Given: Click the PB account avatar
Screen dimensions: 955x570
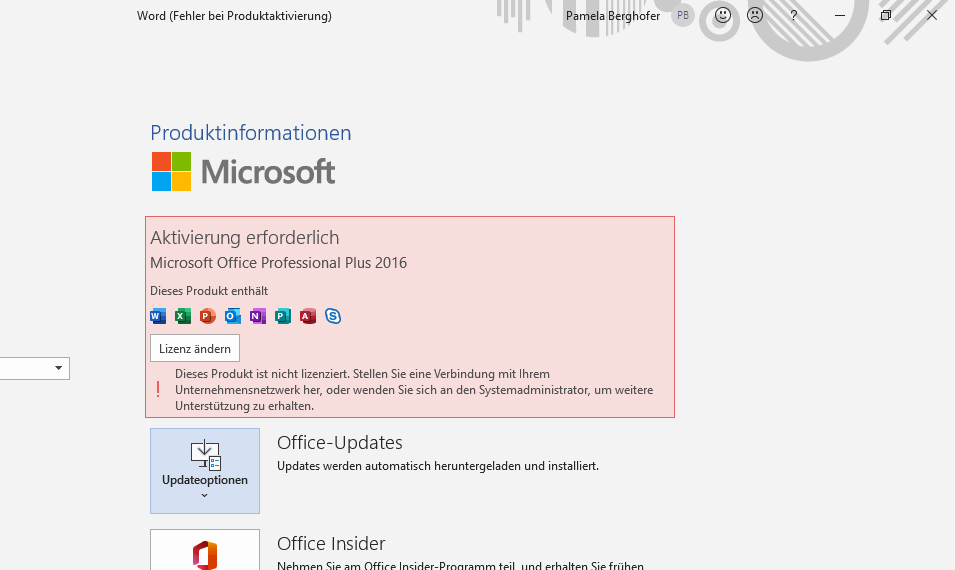Looking at the screenshot, I should pos(683,16).
